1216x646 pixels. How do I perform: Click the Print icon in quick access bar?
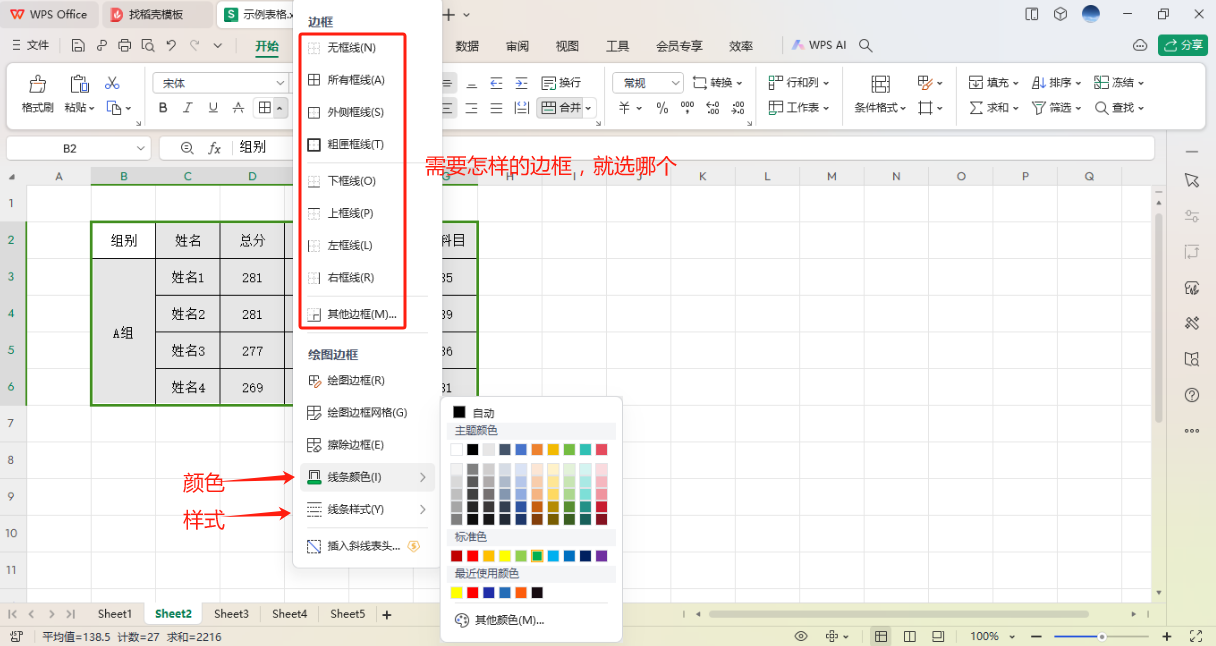tap(125, 45)
